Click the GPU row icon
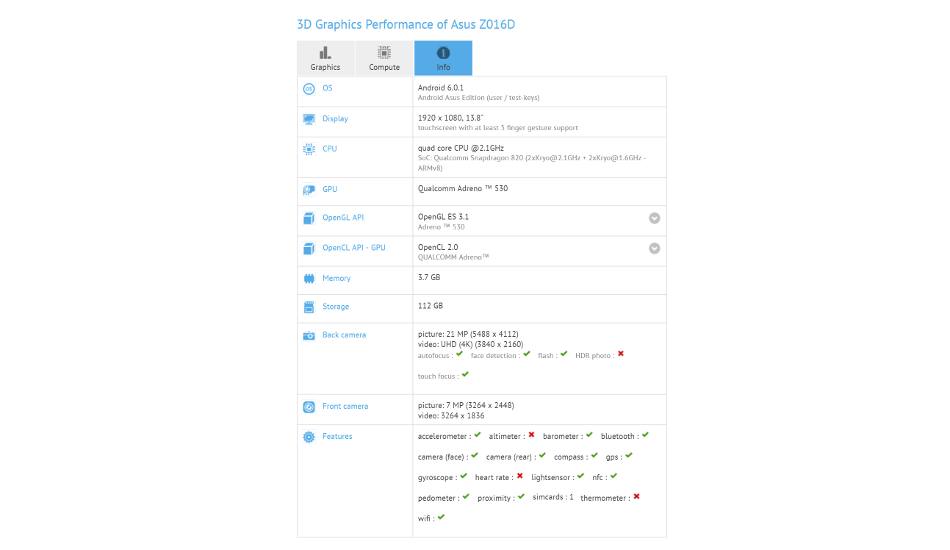This screenshot has width=950, height=550. 309,190
